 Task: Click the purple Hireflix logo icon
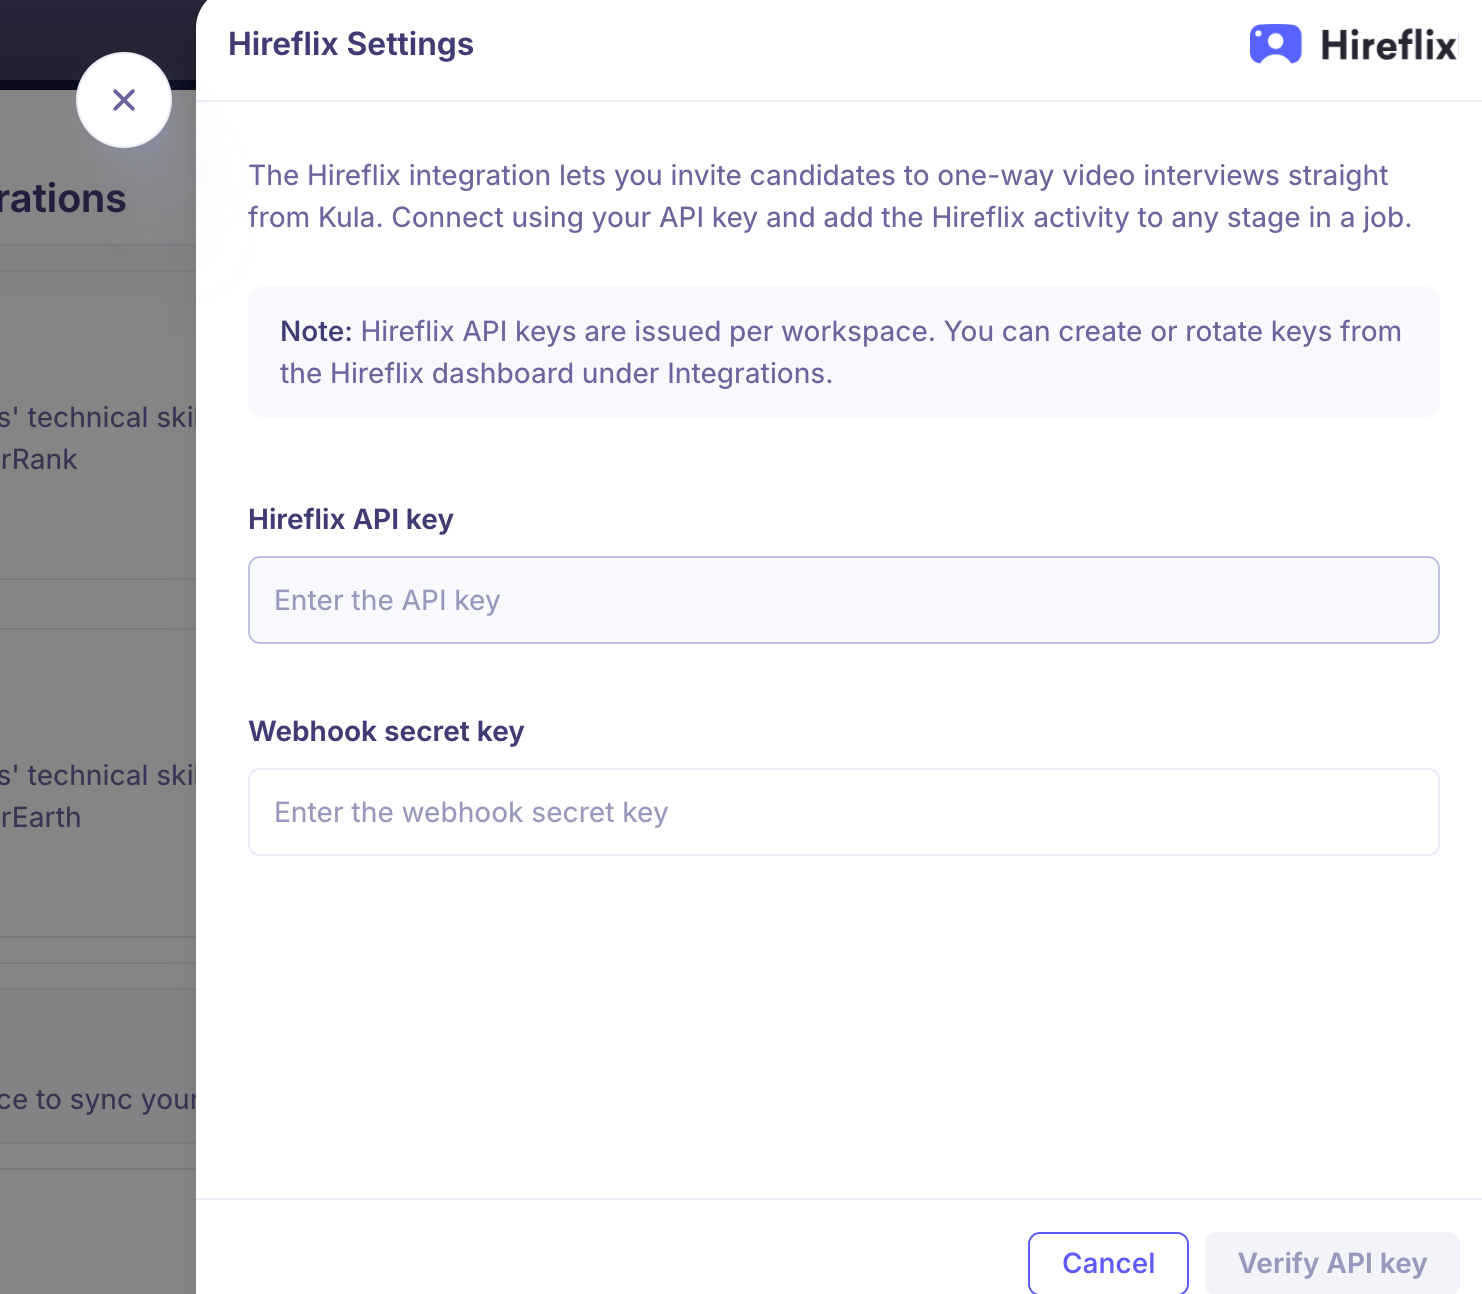pos(1275,45)
